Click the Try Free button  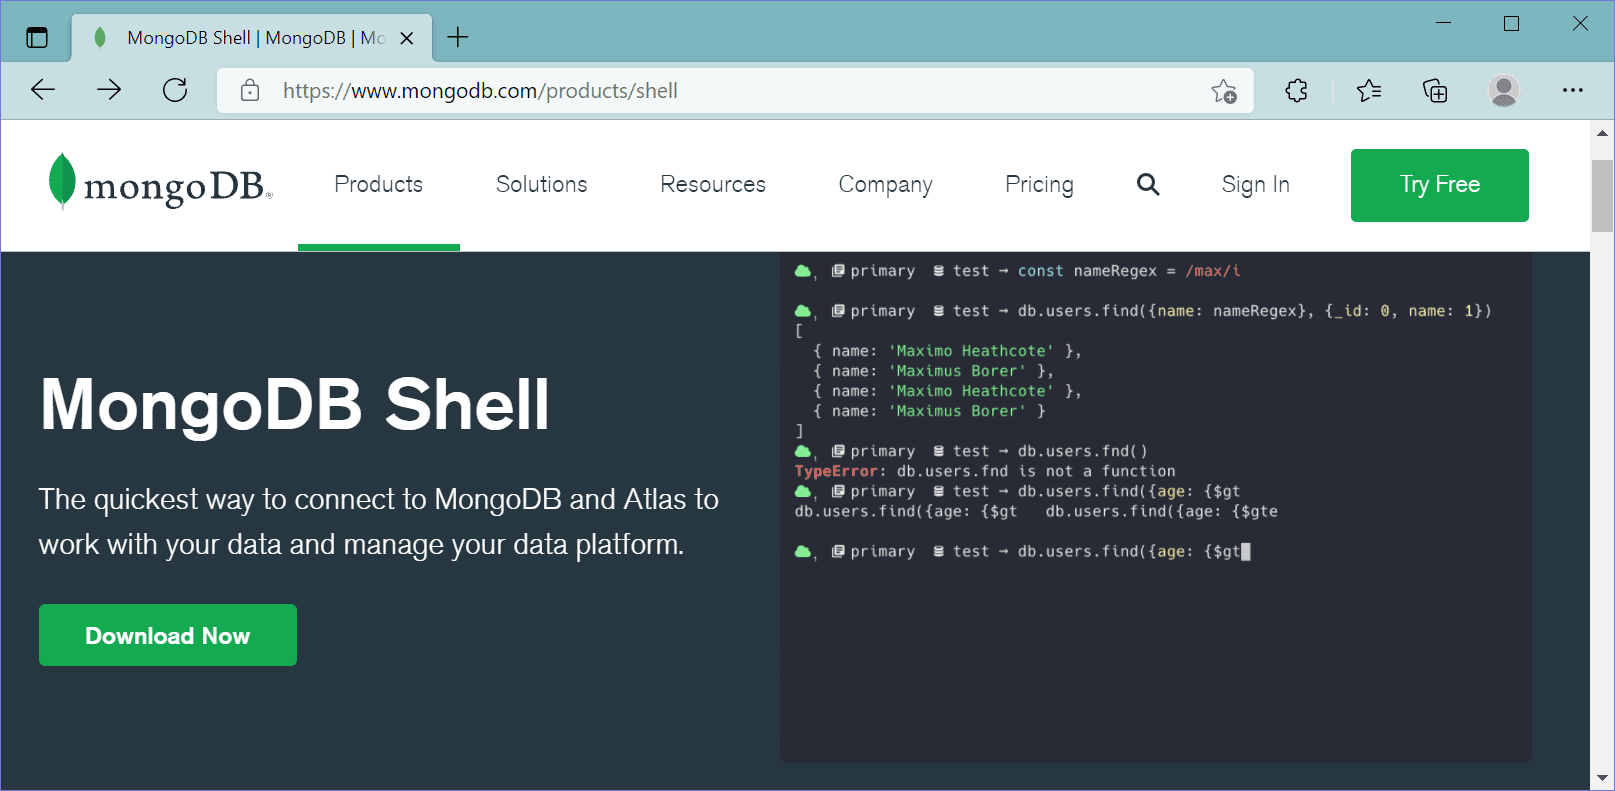pyautogui.click(x=1439, y=185)
